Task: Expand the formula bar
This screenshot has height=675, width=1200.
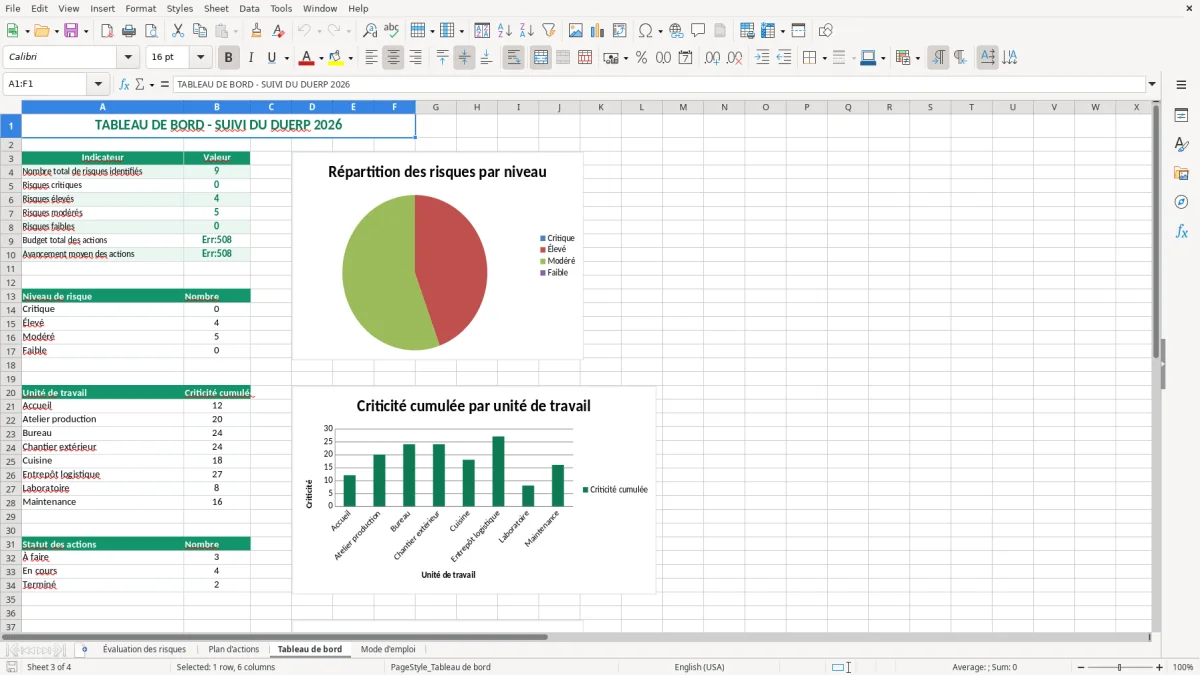Action: click(x=1152, y=84)
